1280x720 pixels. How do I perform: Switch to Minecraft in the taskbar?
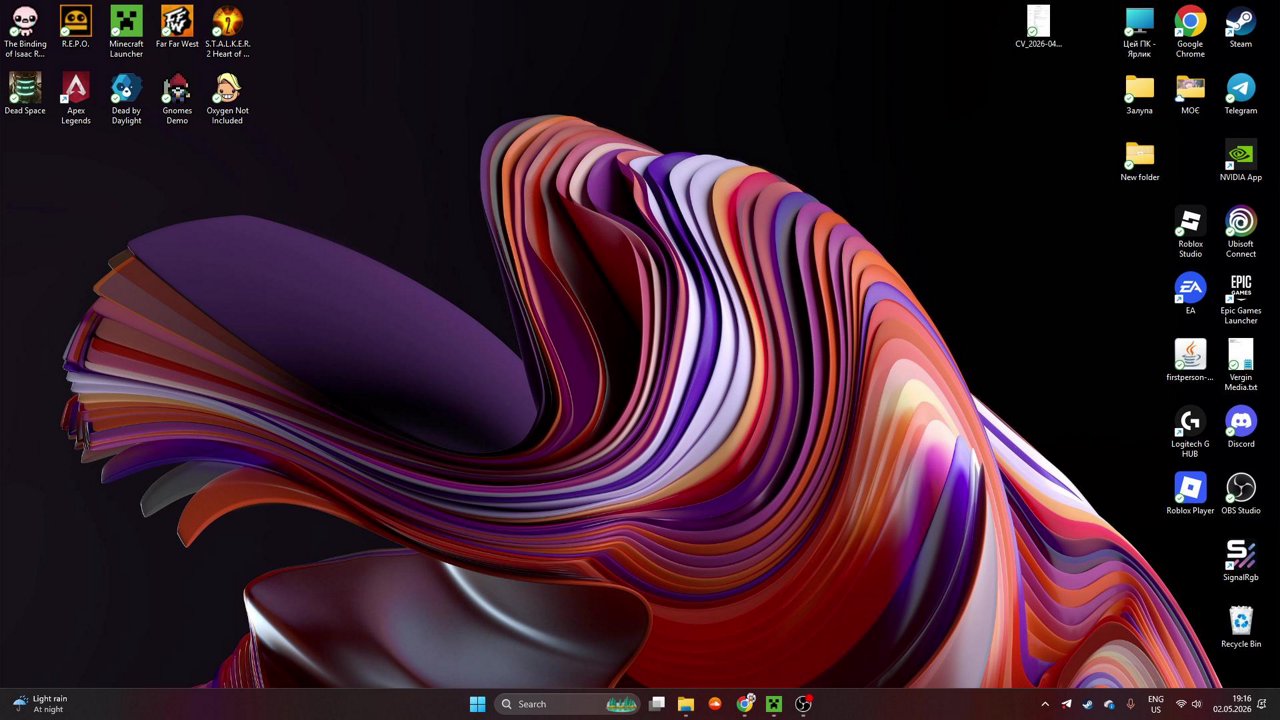(773, 704)
